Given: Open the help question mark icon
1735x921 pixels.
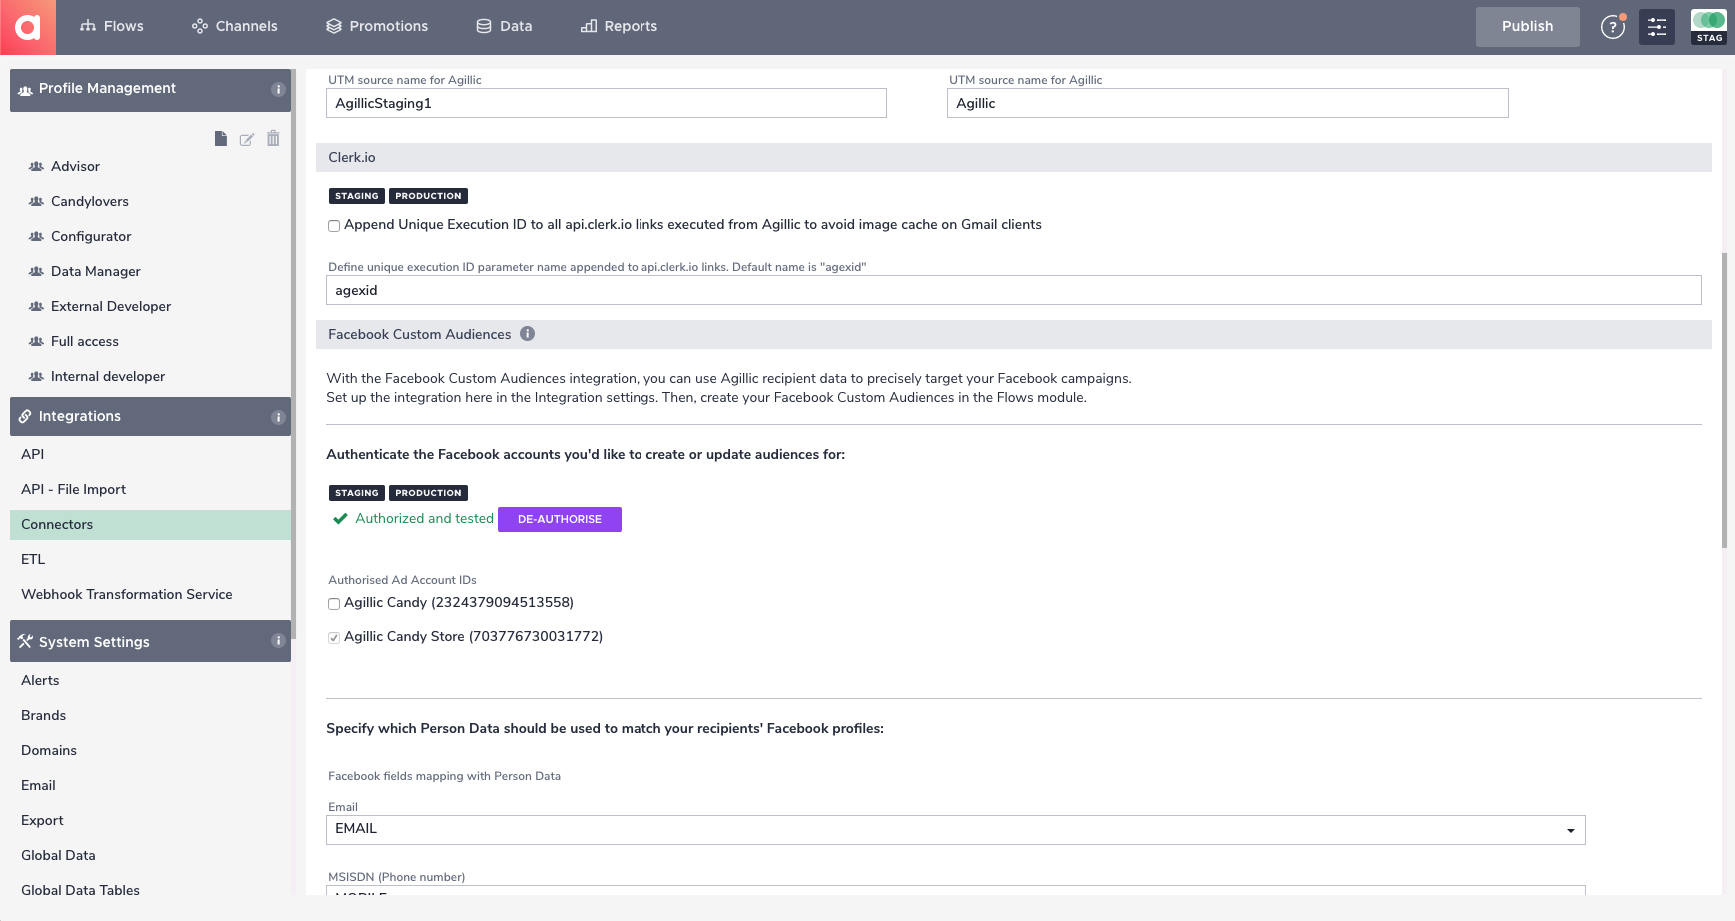Looking at the screenshot, I should tap(1613, 27).
